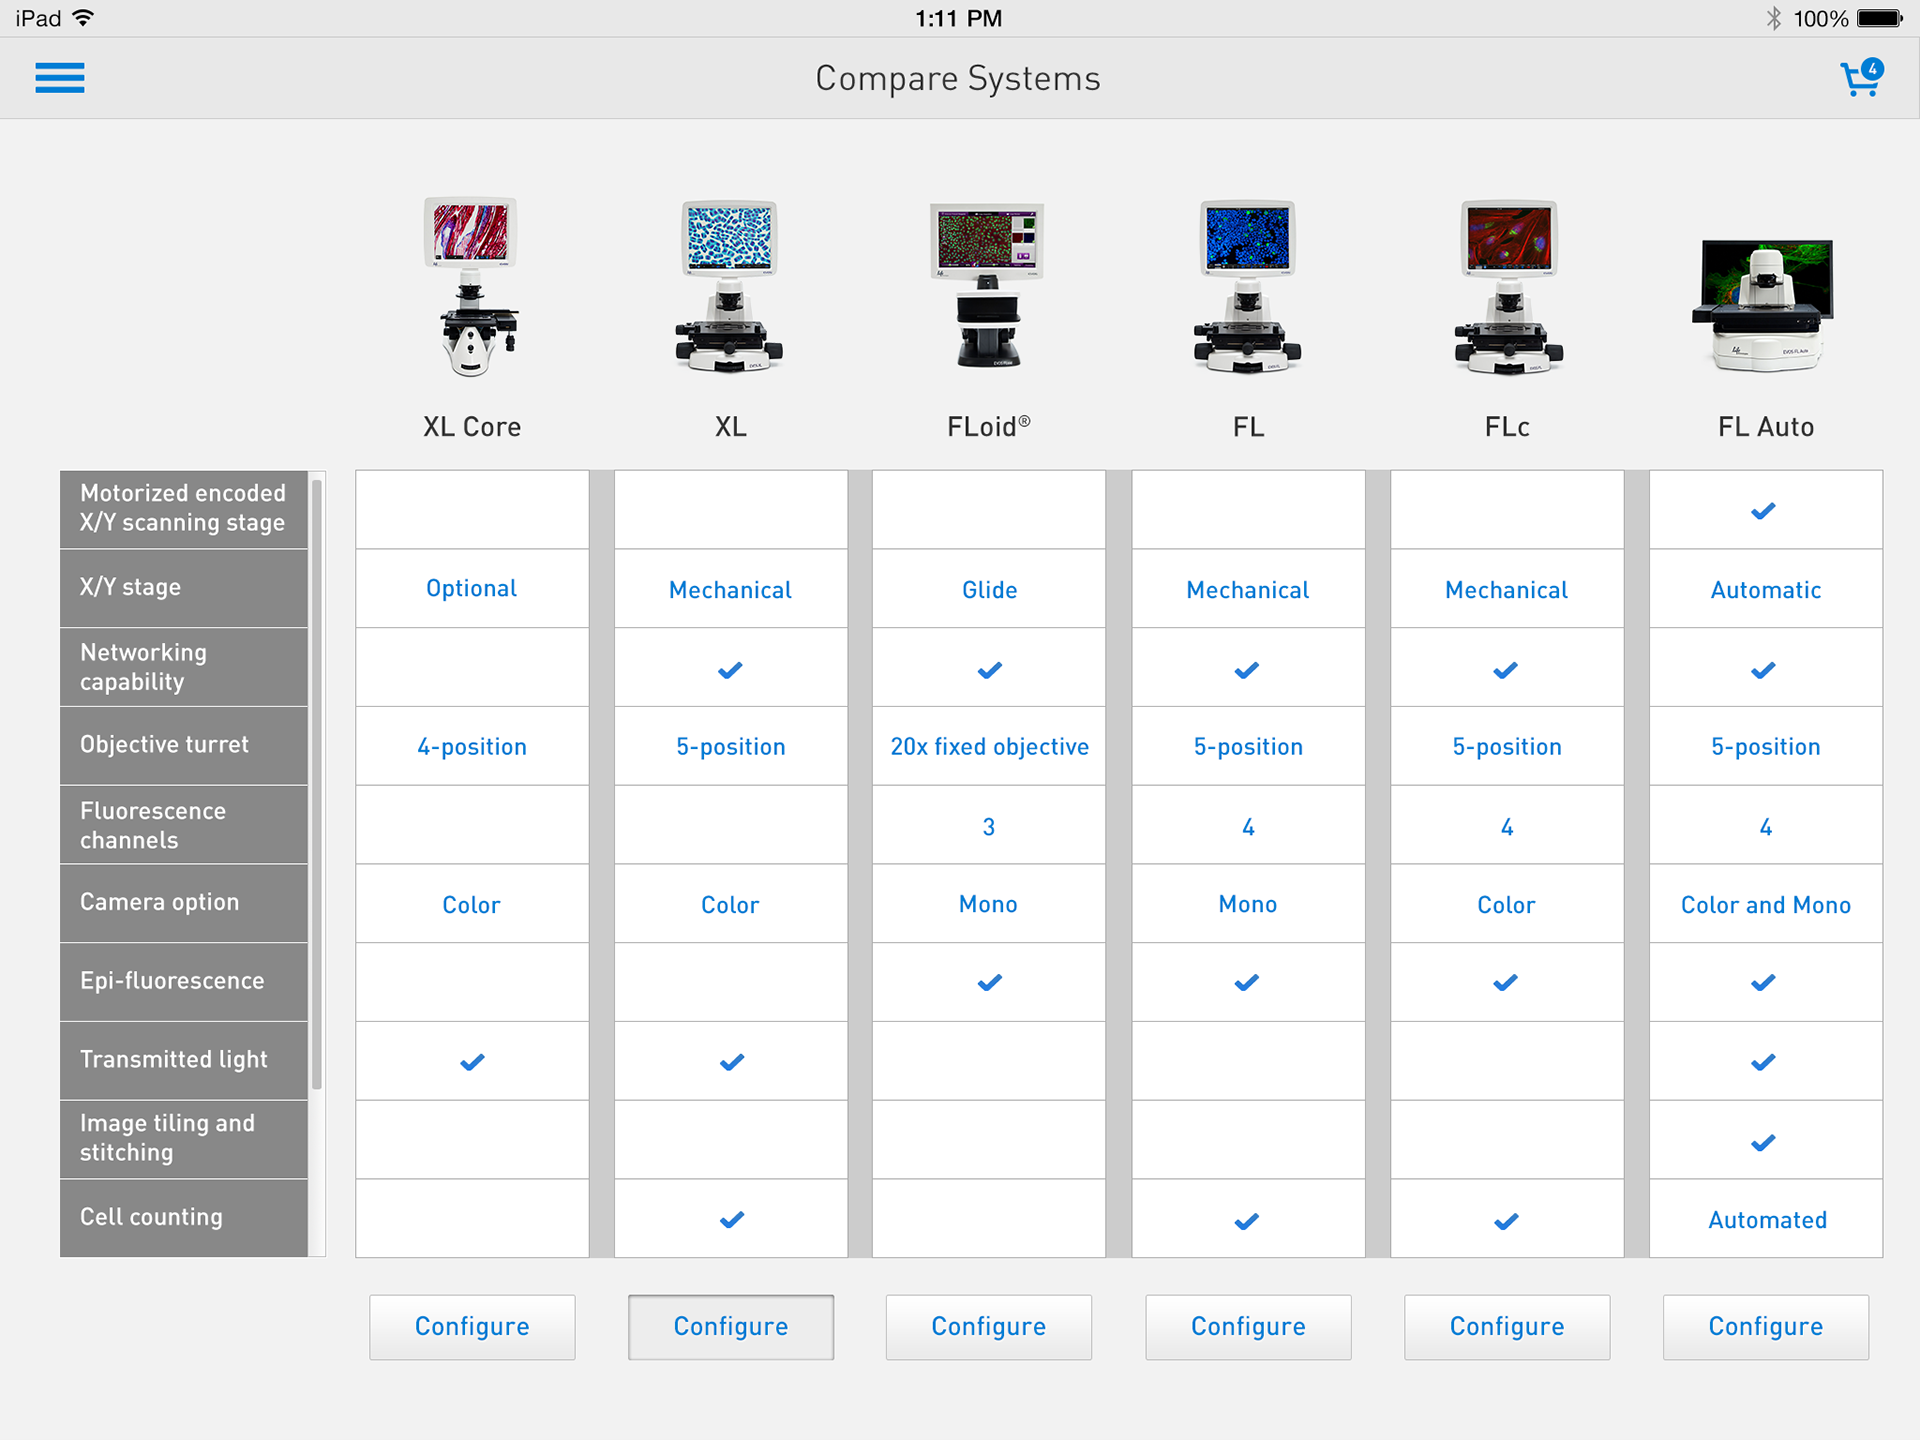Click 'Optional' X/Y stage for XL Core
This screenshot has height=1440, width=1920.
472,588
